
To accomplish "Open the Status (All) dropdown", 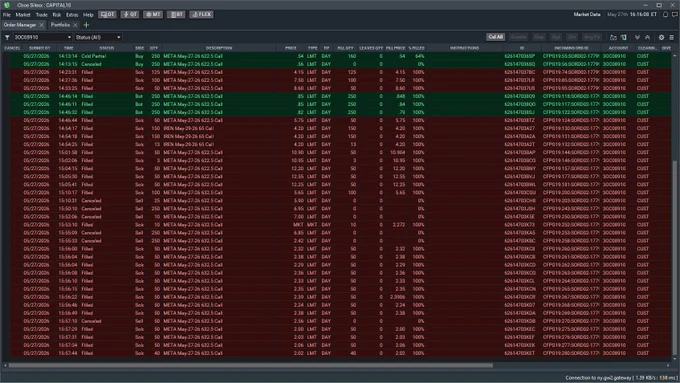I will tap(98, 37).
